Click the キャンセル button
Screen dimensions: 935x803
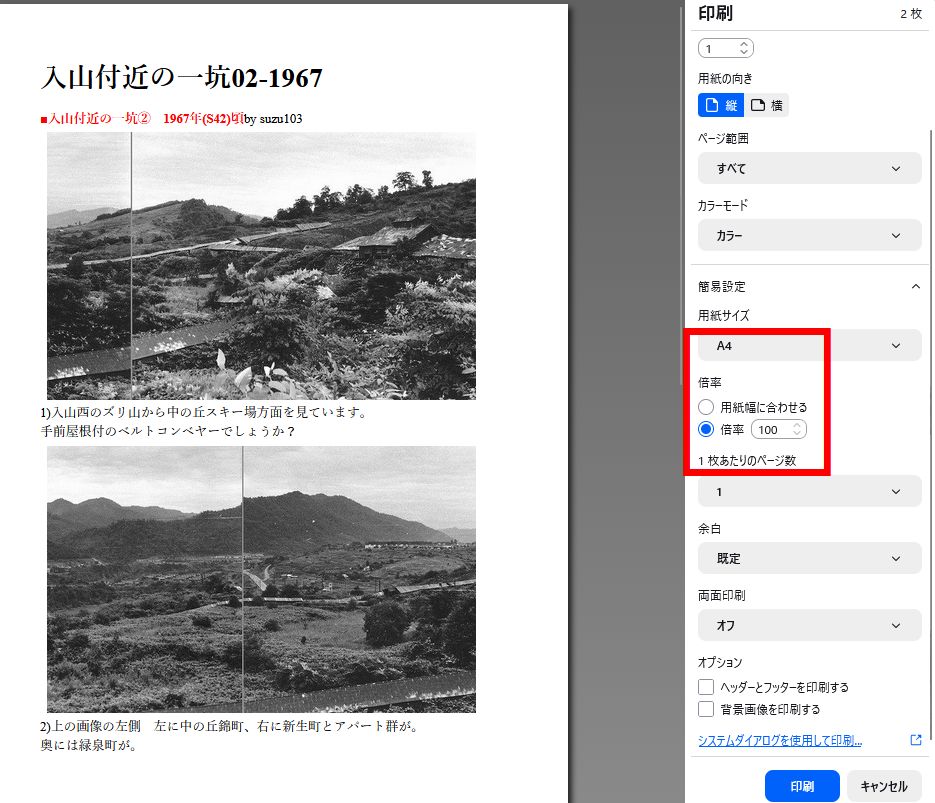[883, 786]
